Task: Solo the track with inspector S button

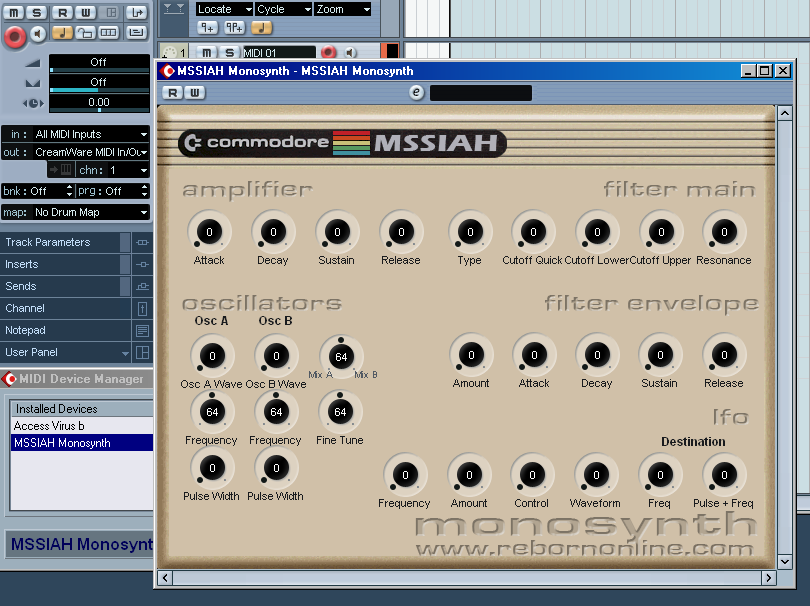Action: tap(36, 12)
